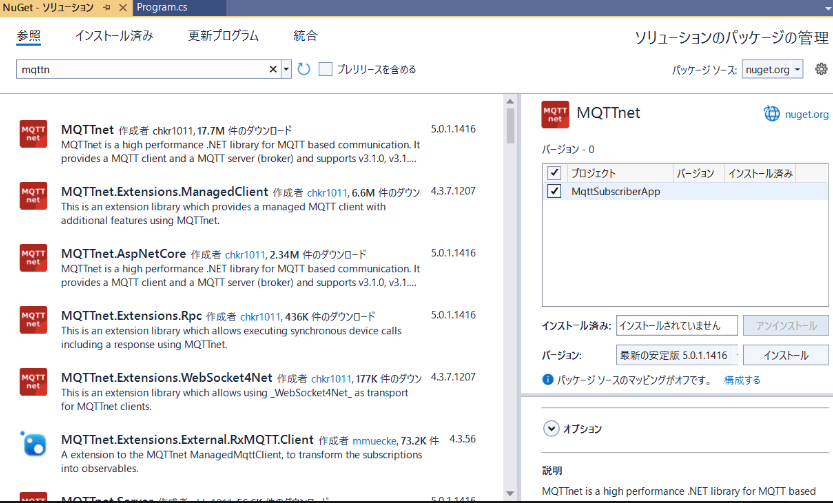The height and width of the screenshot is (503, 833).
Task: Open the nuget.org package source dropdown
Action: pyautogui.click(x=772, y=70)
